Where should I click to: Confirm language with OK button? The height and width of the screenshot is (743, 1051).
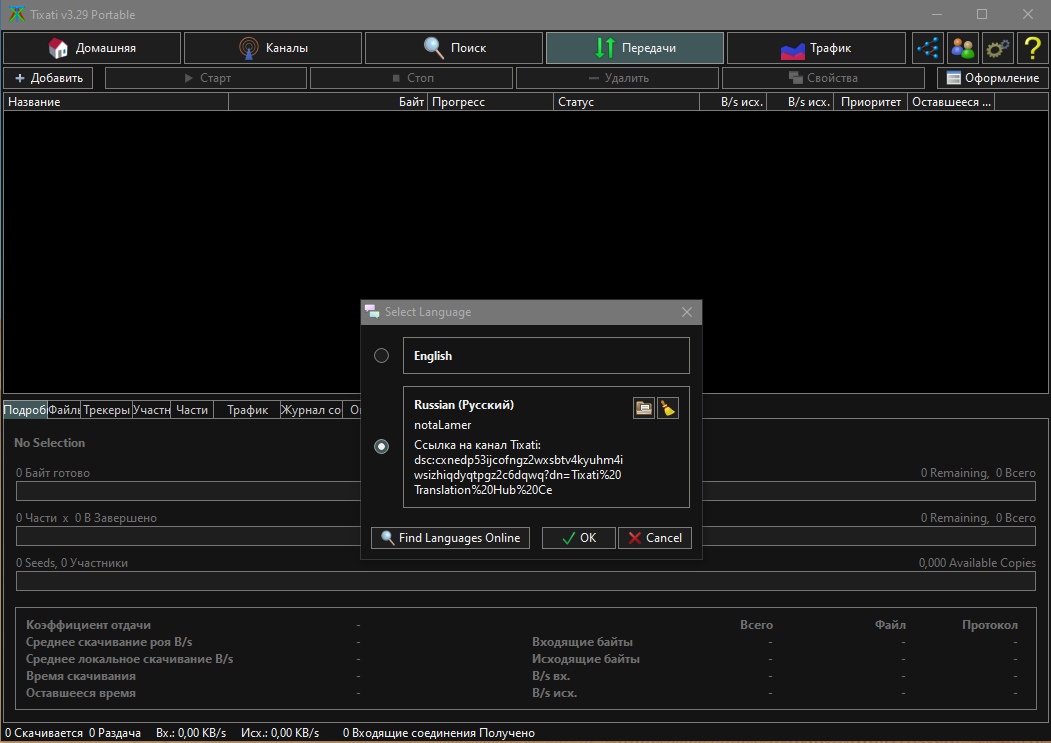pos(578,538)
